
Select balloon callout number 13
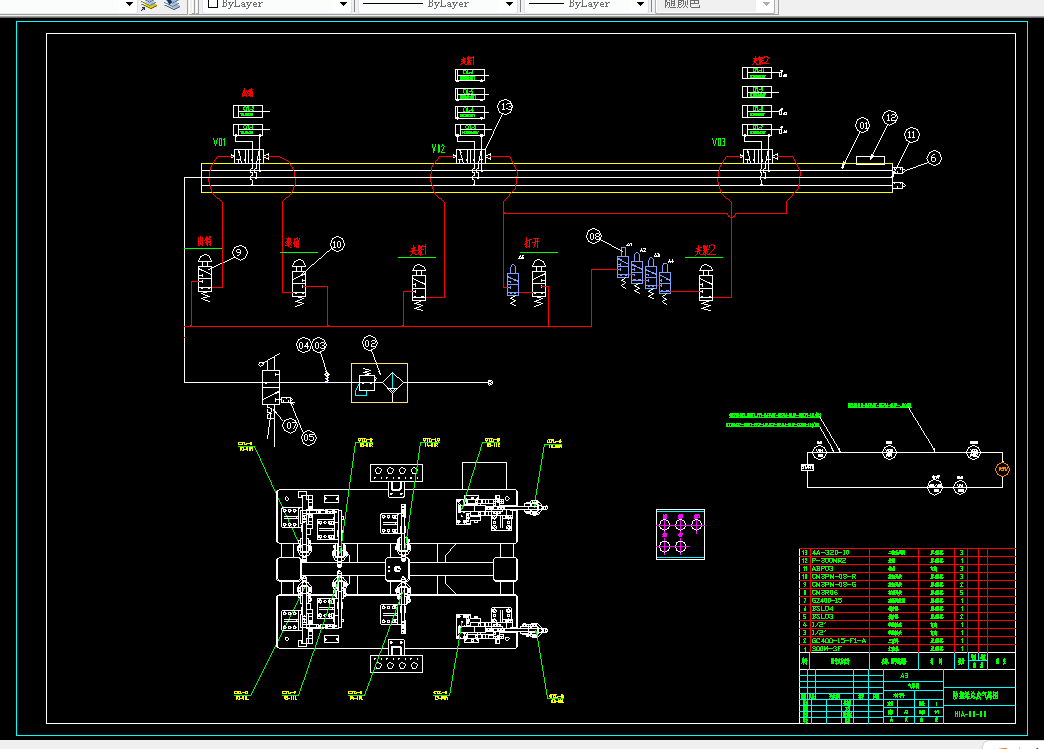pyautogui.click(x=505, y=107)
